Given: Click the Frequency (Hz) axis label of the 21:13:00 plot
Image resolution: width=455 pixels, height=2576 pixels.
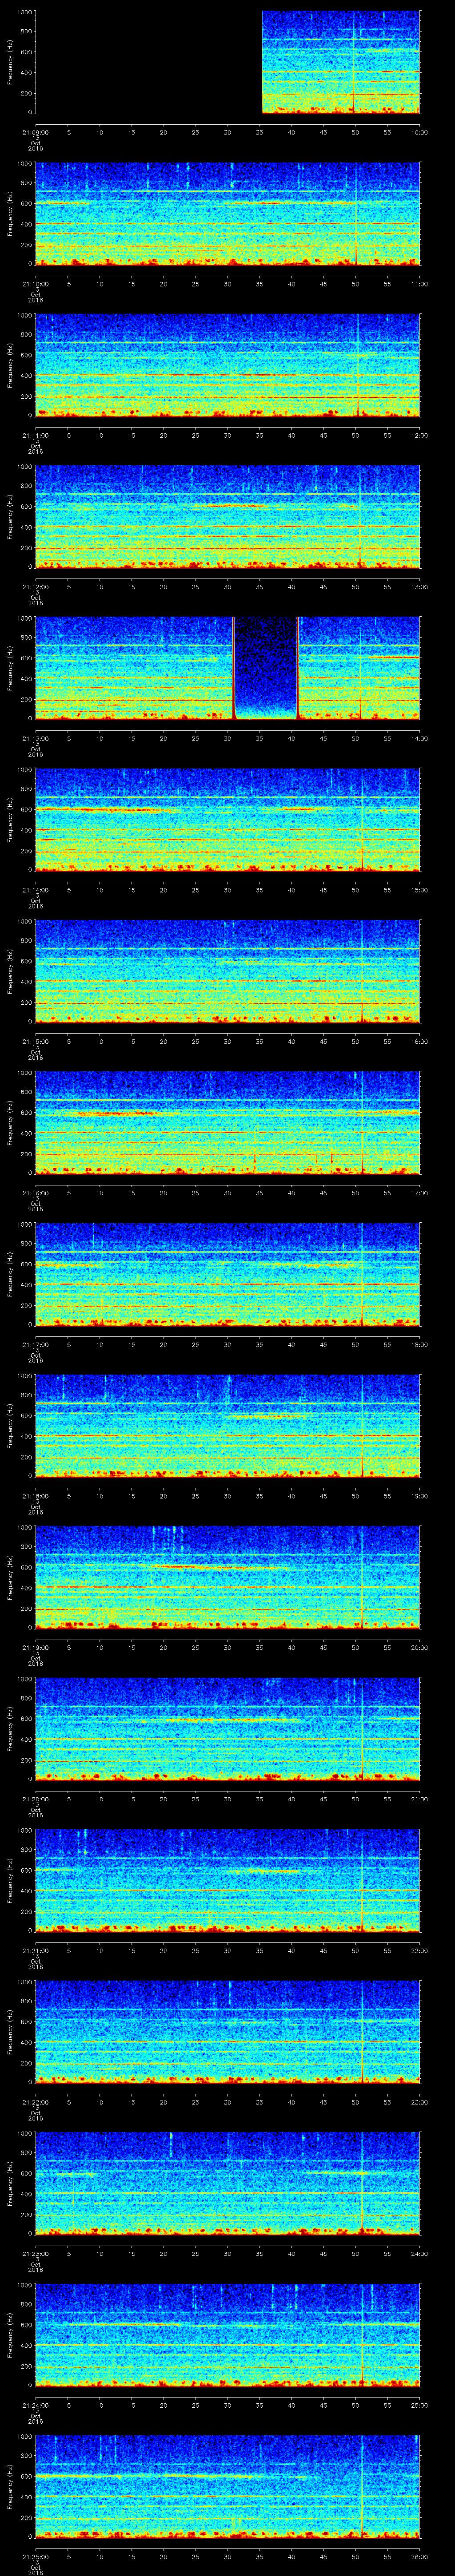Looking at the screenshot, I should point(10,668).
